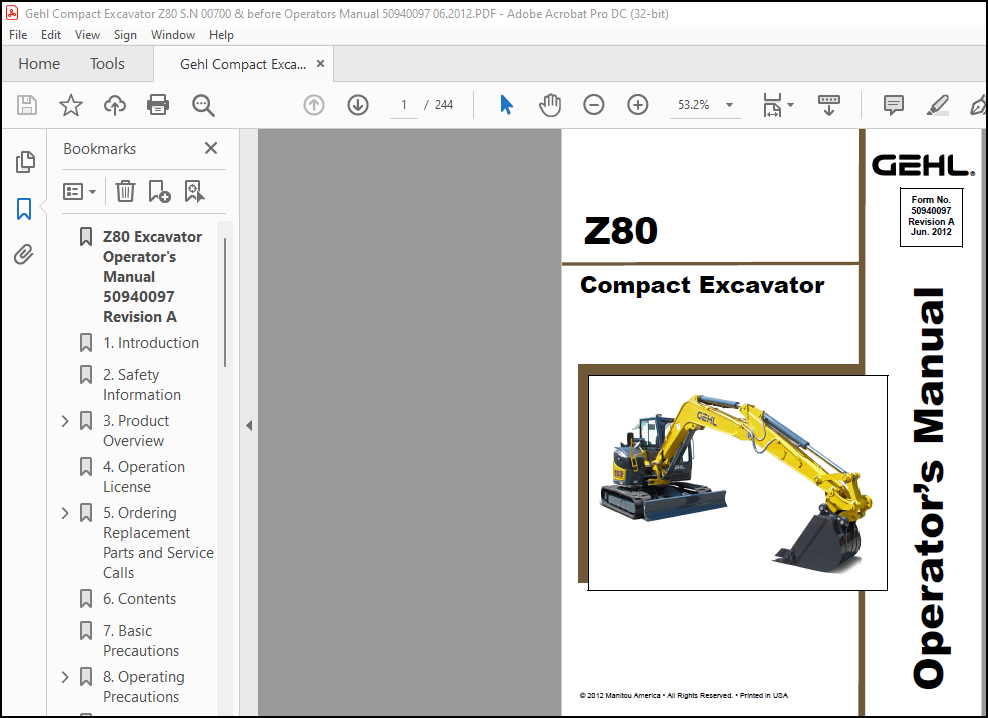
Task: Open the Window menu
Action: pos(173,35)
